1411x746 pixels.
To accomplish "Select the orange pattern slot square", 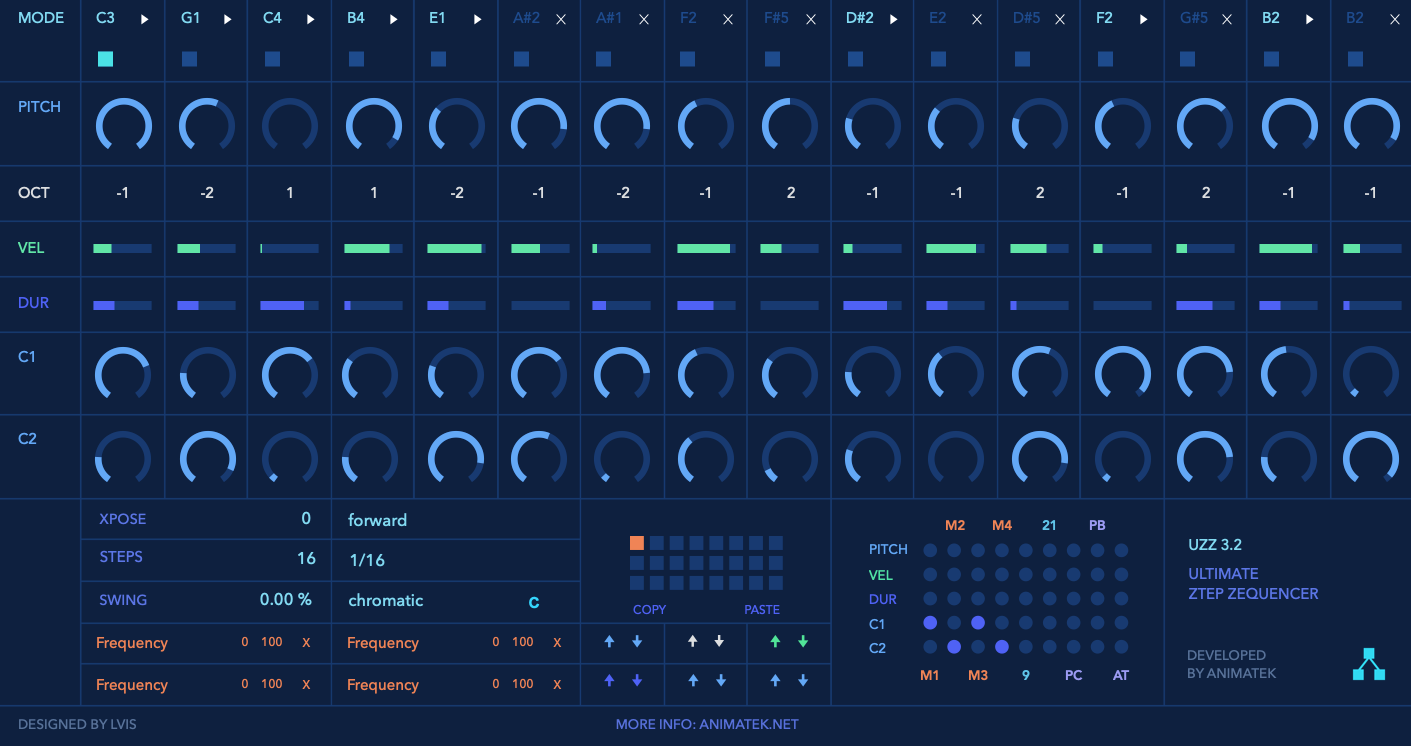I will 637,543.
